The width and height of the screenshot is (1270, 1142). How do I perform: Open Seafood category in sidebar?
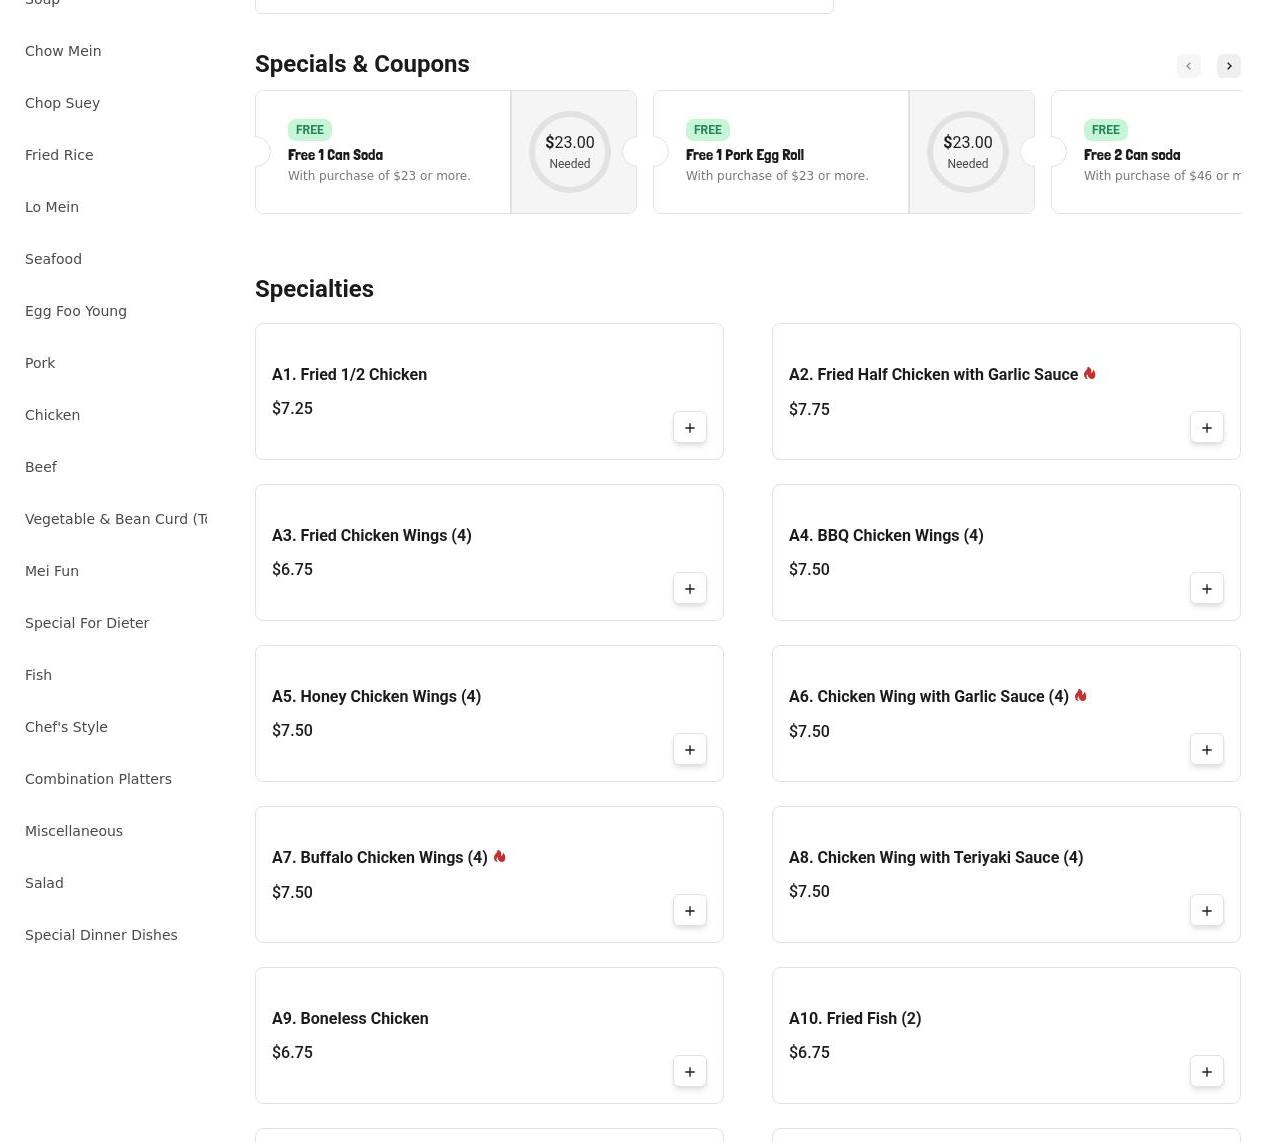coord(53,259)
